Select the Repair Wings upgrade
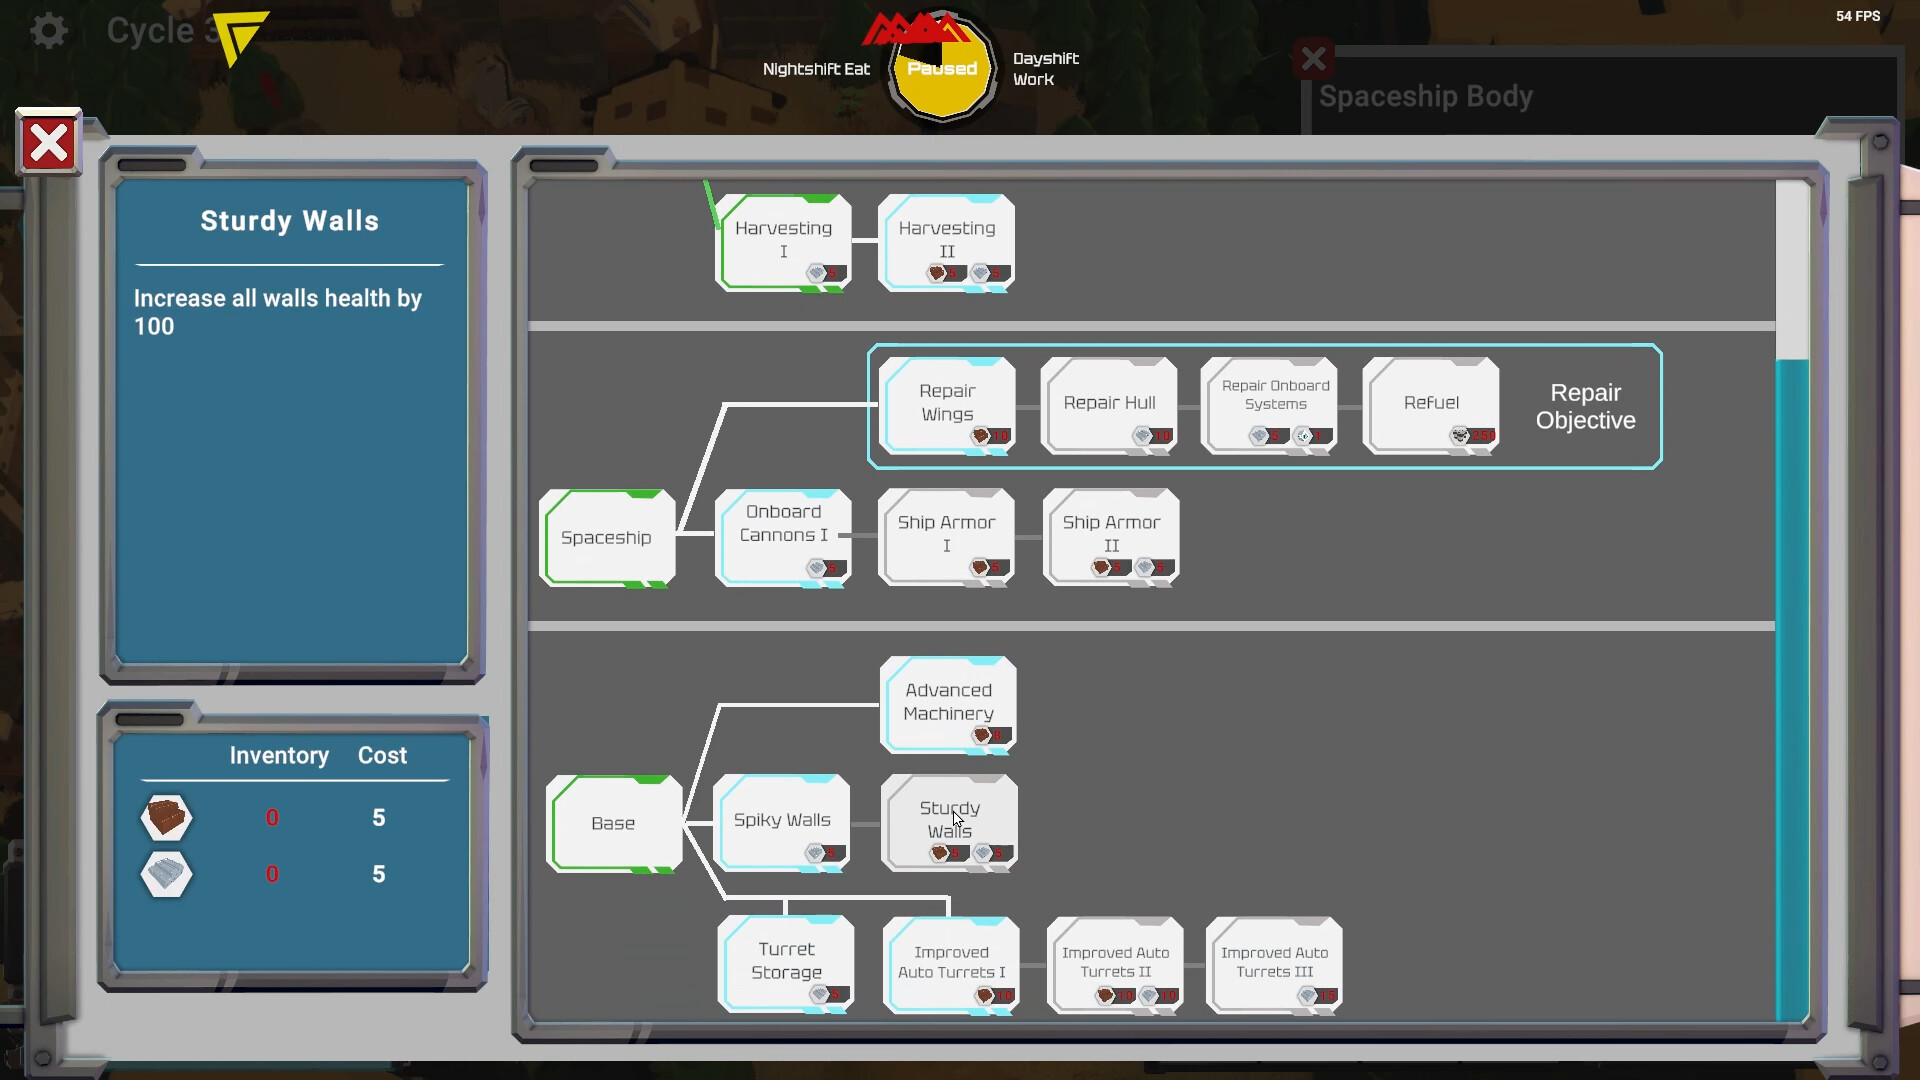This screenshot has width=1920, height=1080. coord(946,403)
